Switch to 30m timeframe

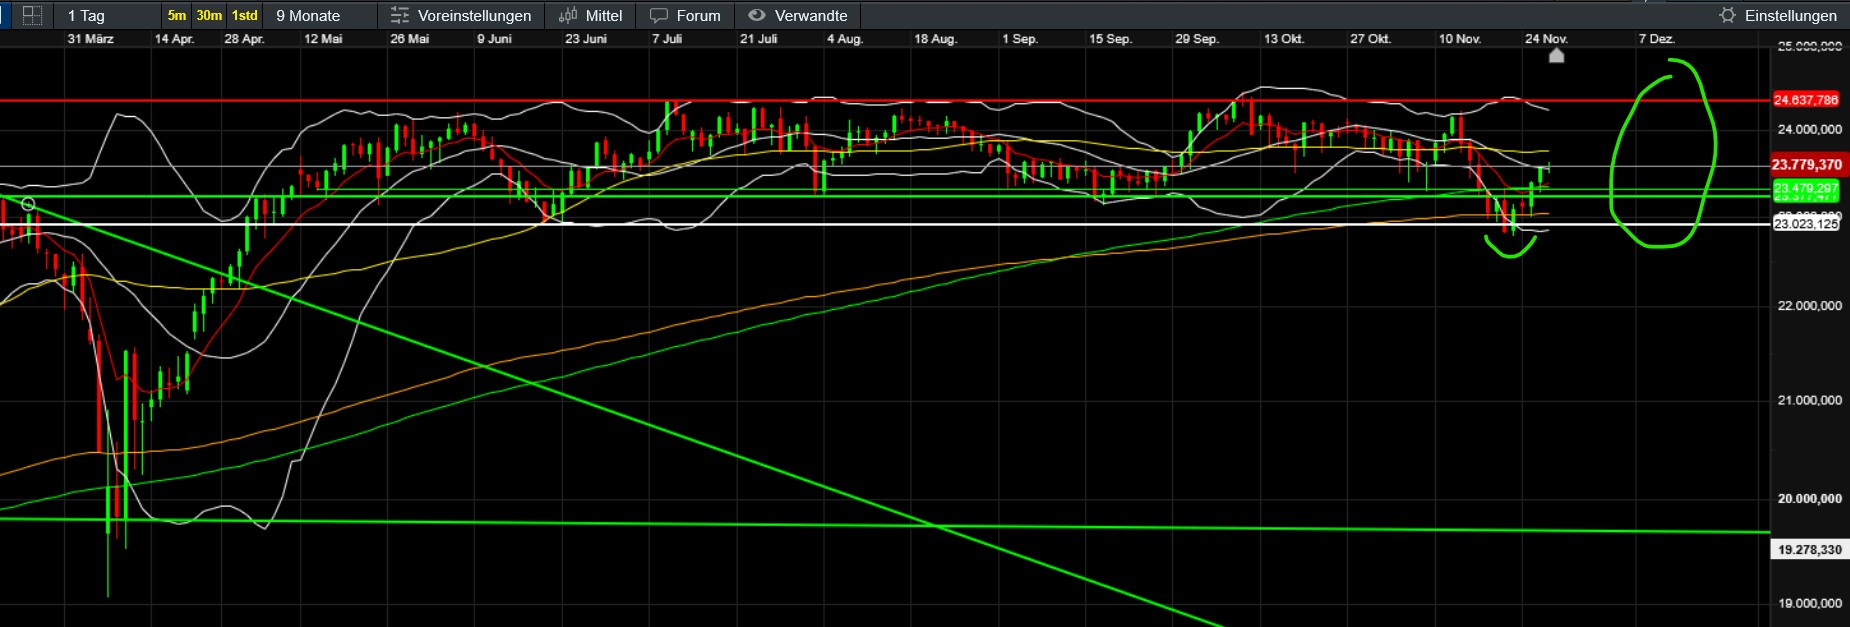pos(209,15)
